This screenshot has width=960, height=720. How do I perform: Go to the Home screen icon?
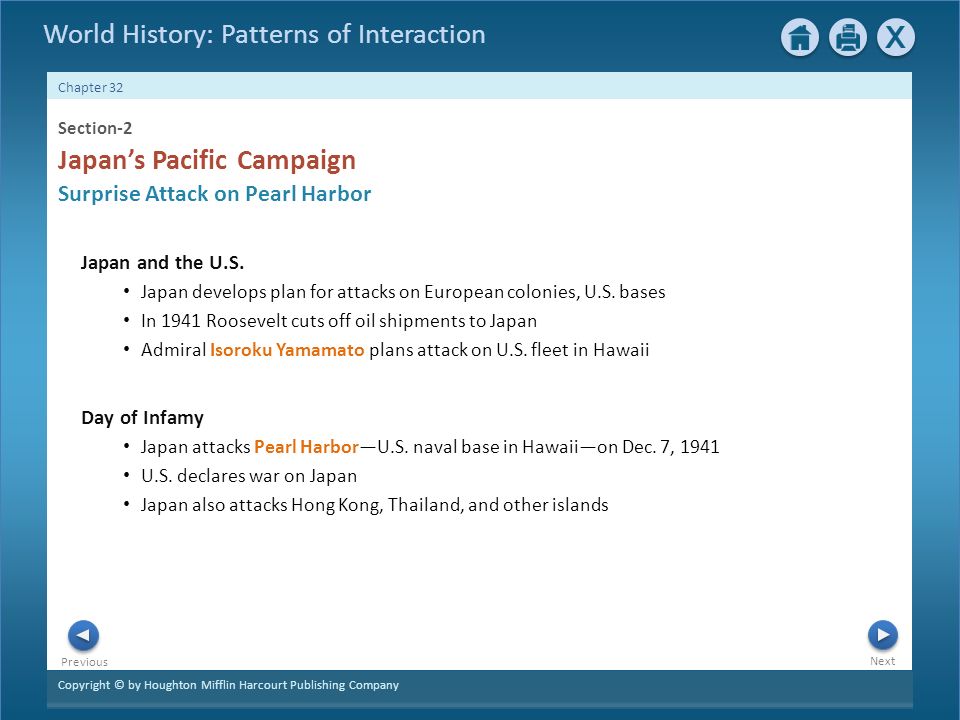pyautogui.click(x=800, y=38)
